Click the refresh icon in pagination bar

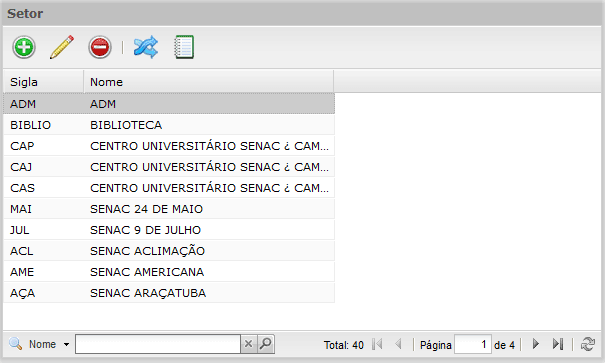[588, 344]
